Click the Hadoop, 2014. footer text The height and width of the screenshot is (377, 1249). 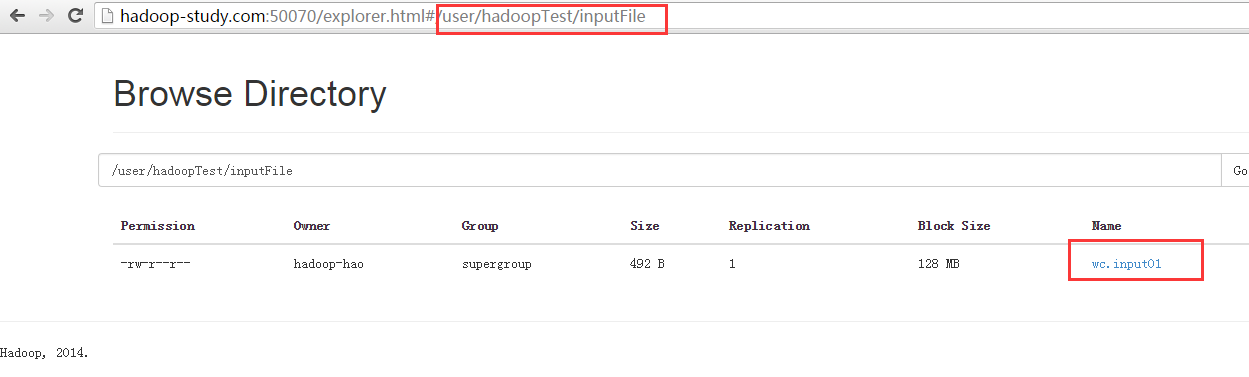coord(44,353)
